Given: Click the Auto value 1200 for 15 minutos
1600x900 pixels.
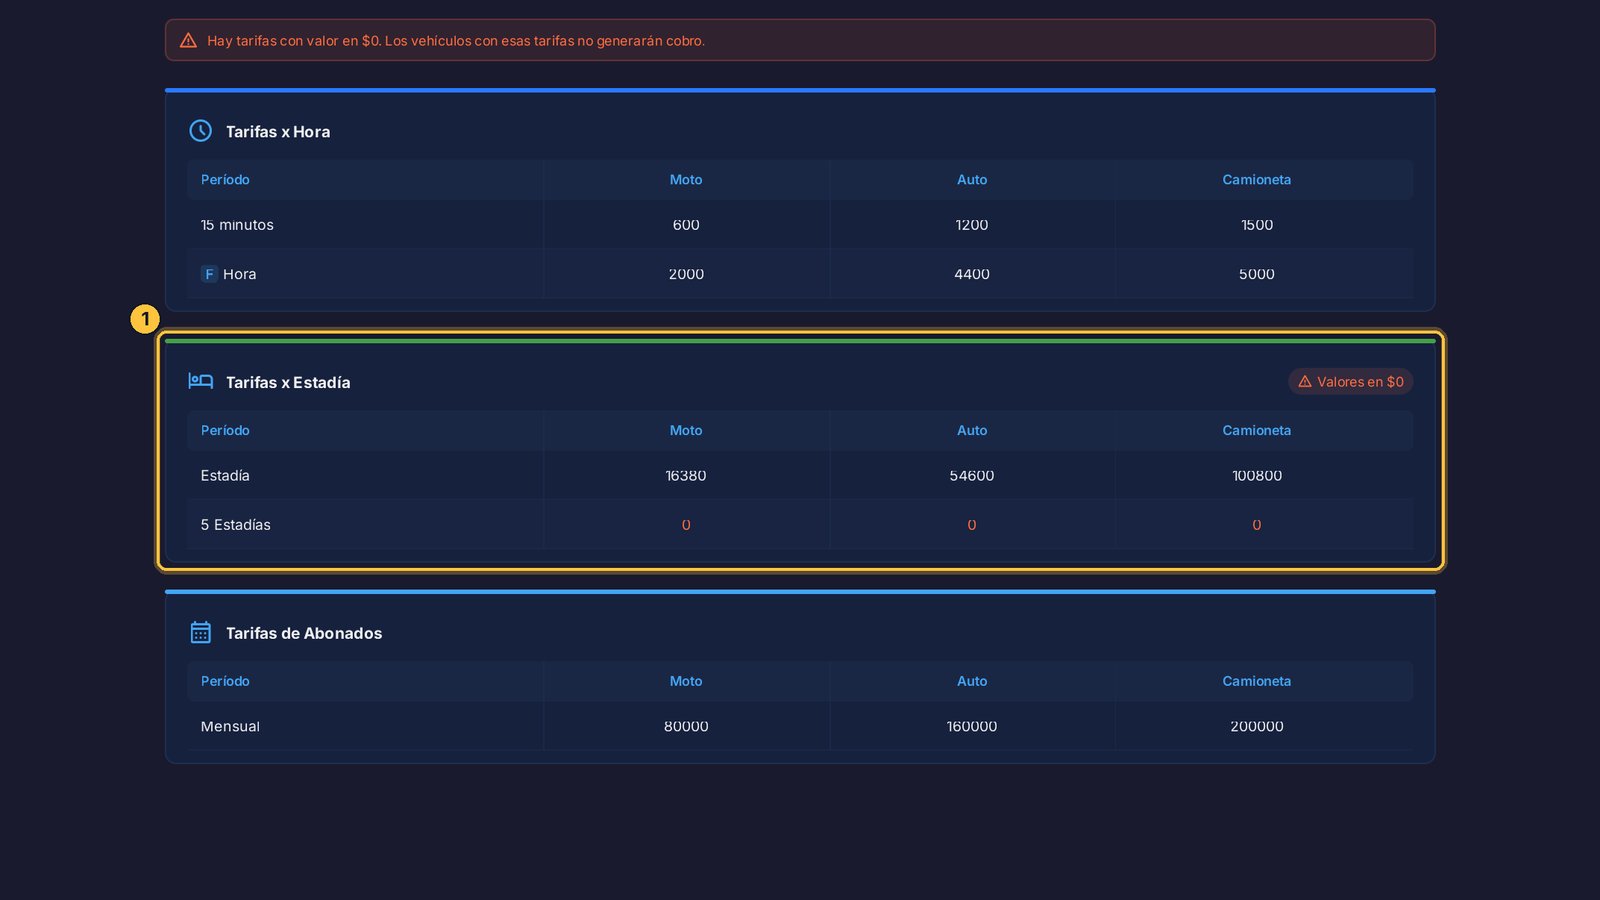Looking at the screenshot, I should [x=972, y=225].
